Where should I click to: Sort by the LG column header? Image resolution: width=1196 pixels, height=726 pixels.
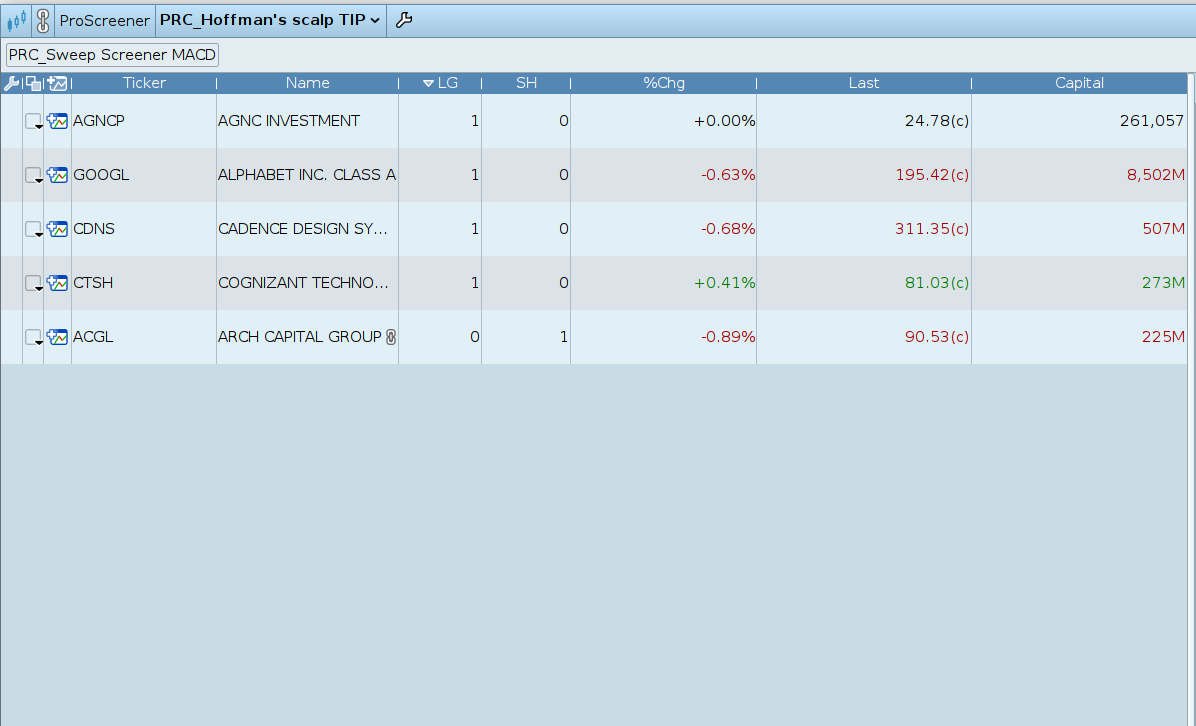(x=440, y=83)
